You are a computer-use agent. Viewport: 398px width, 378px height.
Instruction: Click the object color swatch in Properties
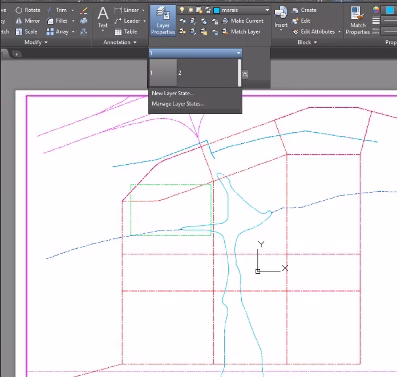390,10
